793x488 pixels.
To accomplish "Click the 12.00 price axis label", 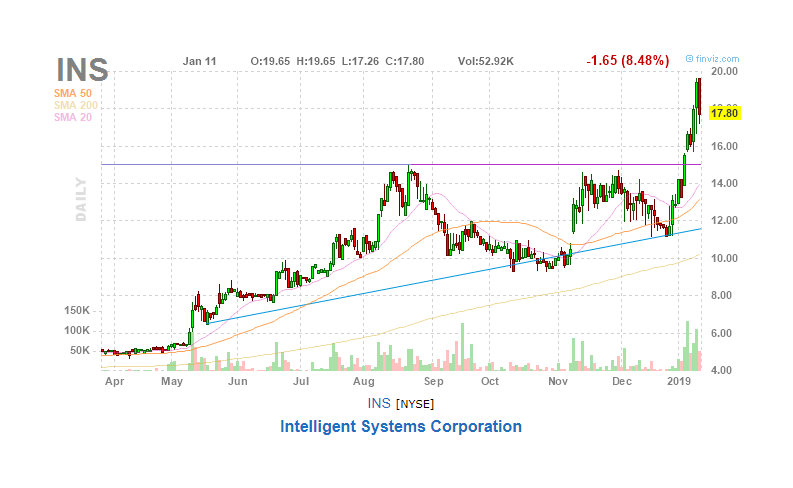I will [x=724, y=220].
